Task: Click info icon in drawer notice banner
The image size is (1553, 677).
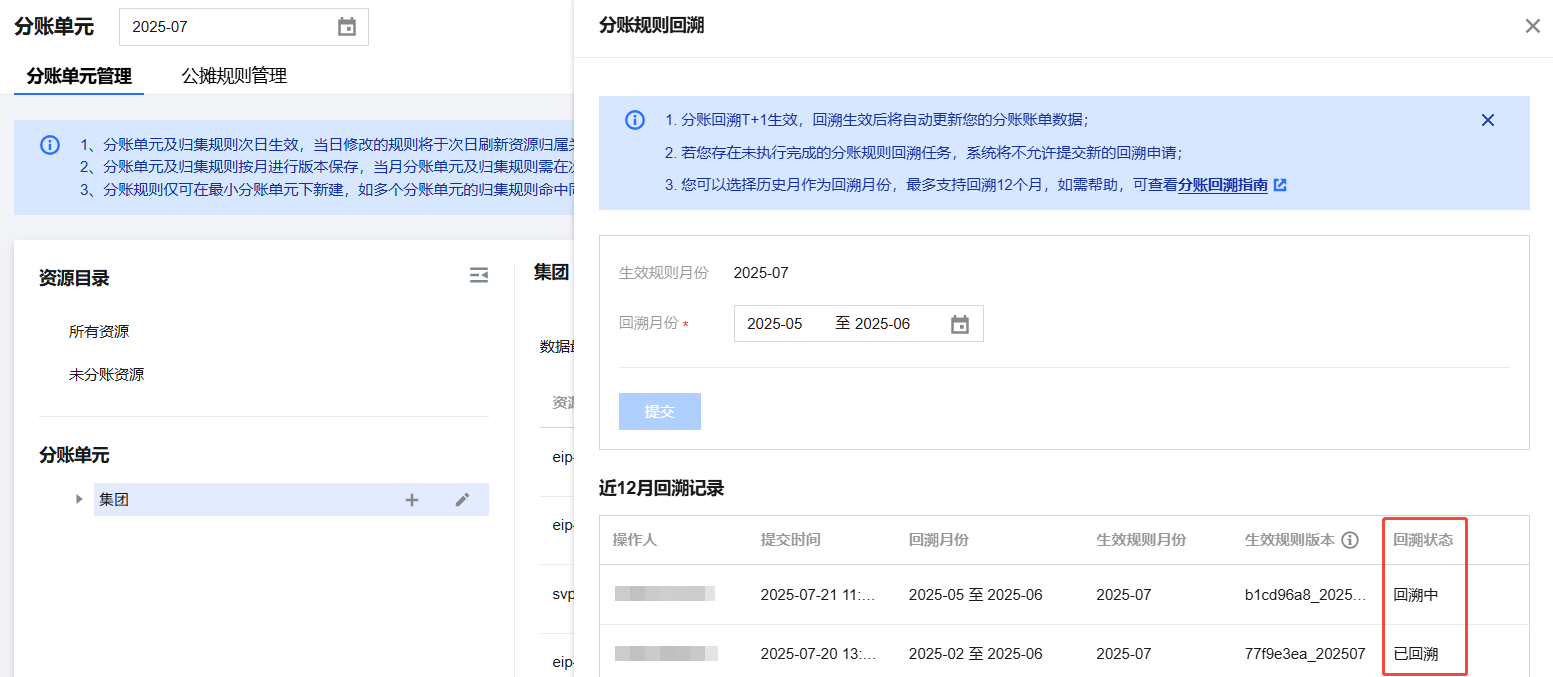Action: tap(635, 120)
